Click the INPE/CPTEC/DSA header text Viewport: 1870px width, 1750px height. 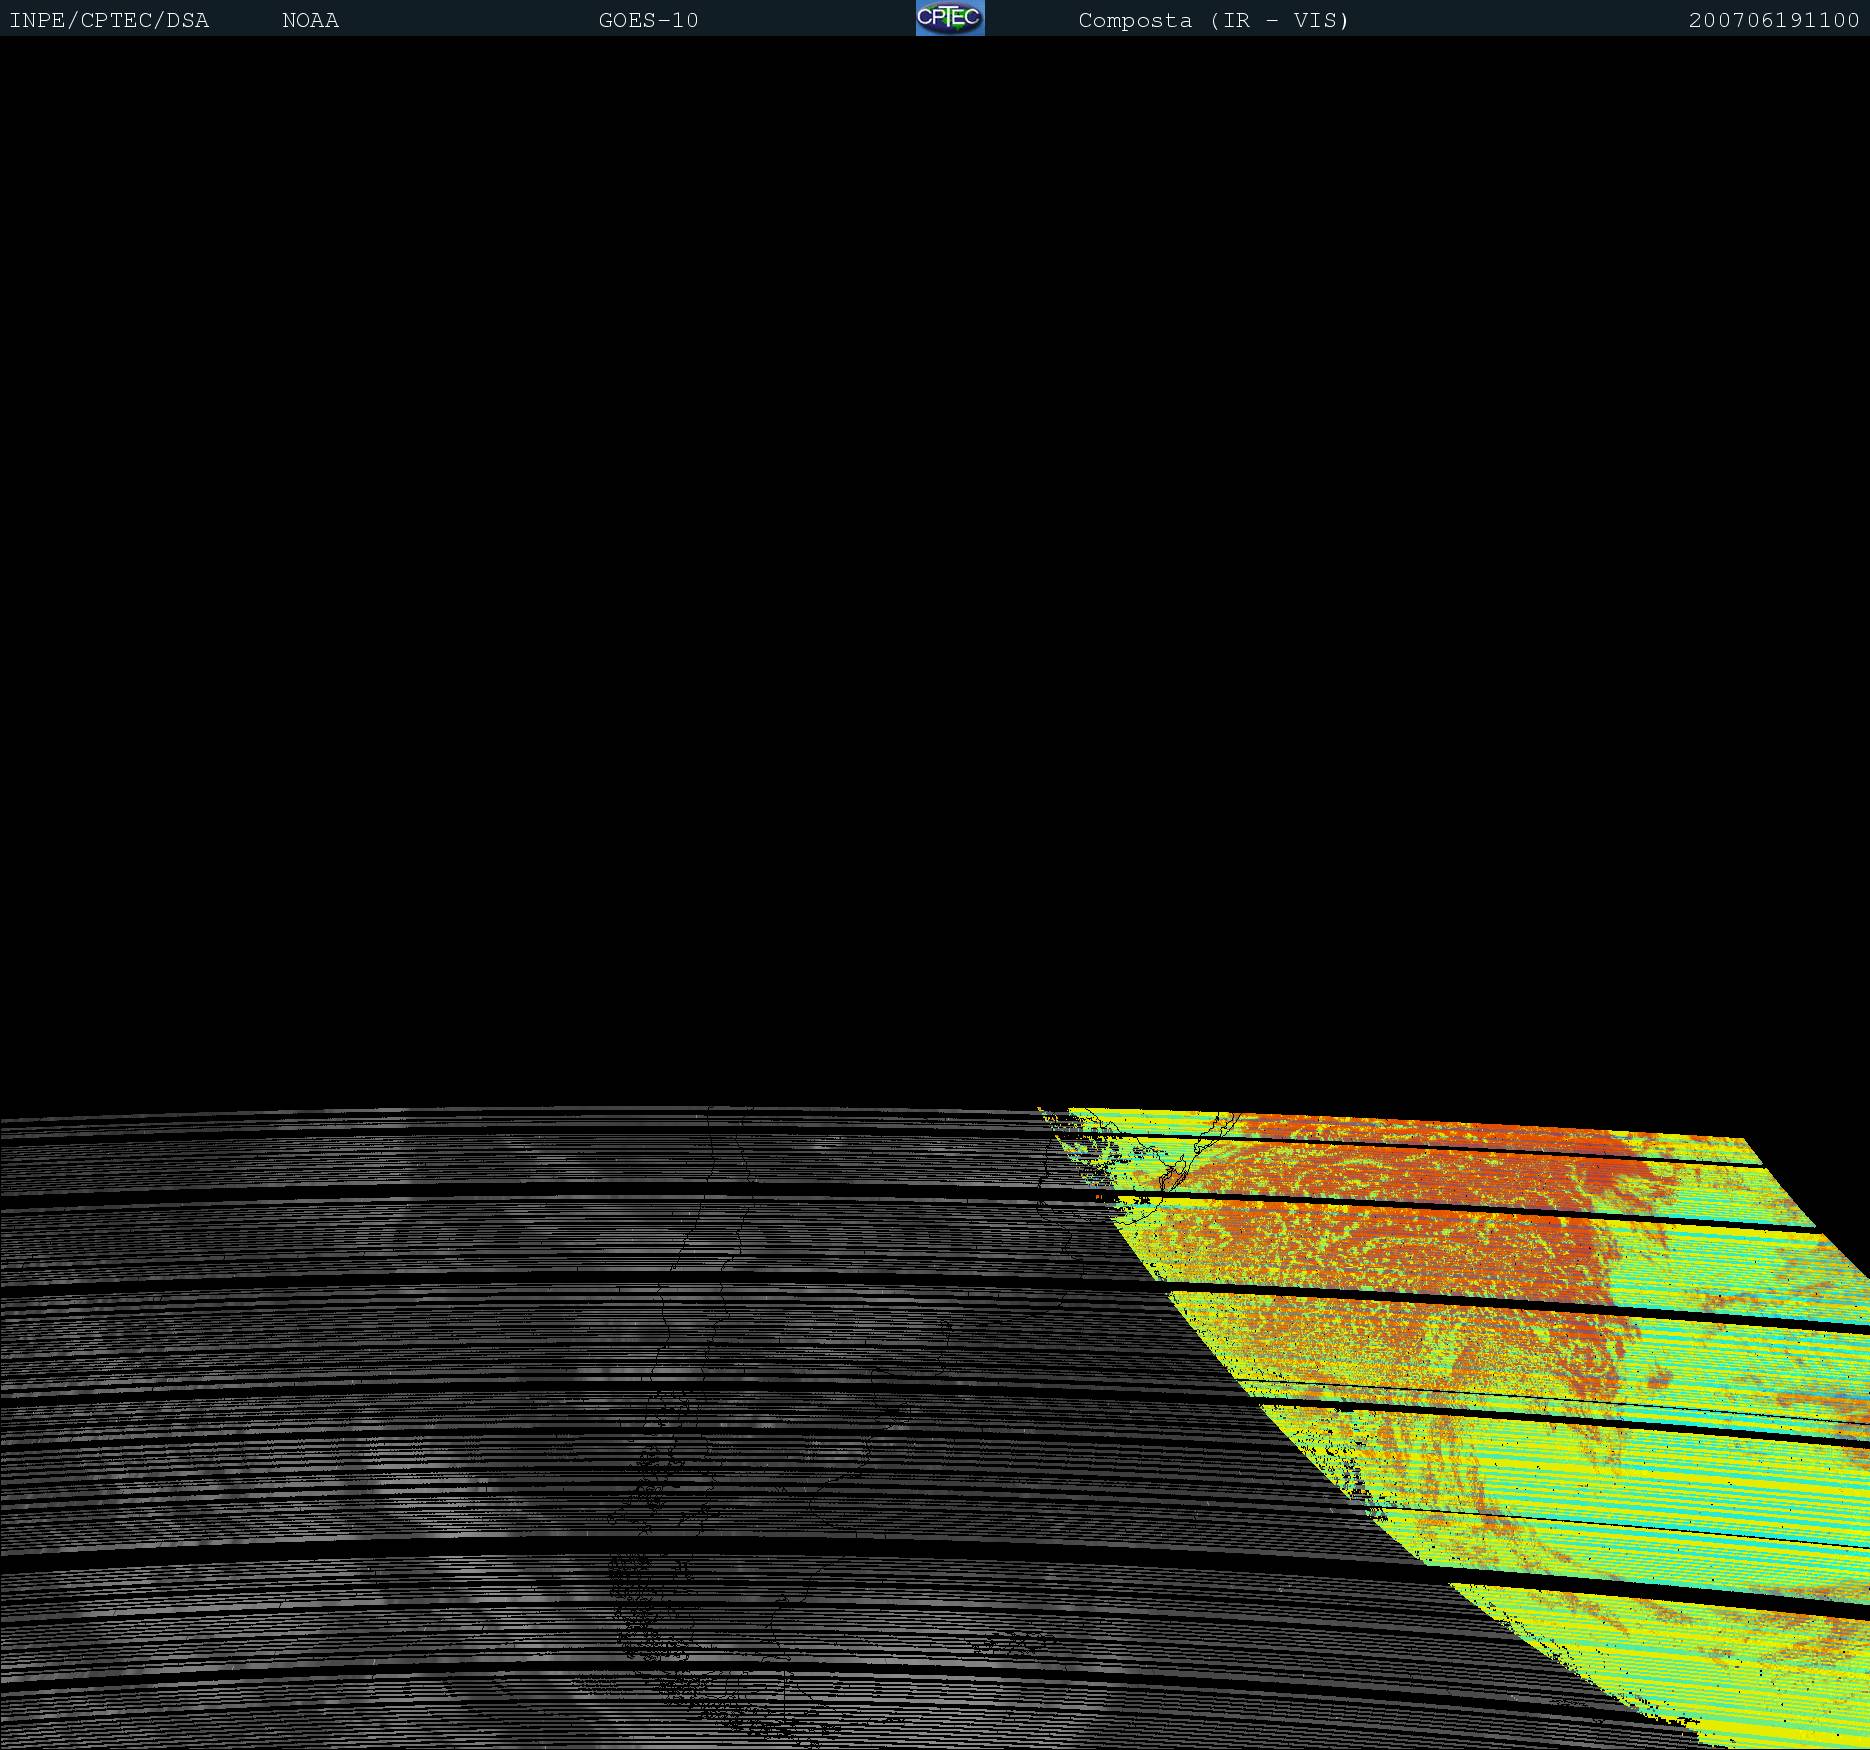(x=109, y=20)
